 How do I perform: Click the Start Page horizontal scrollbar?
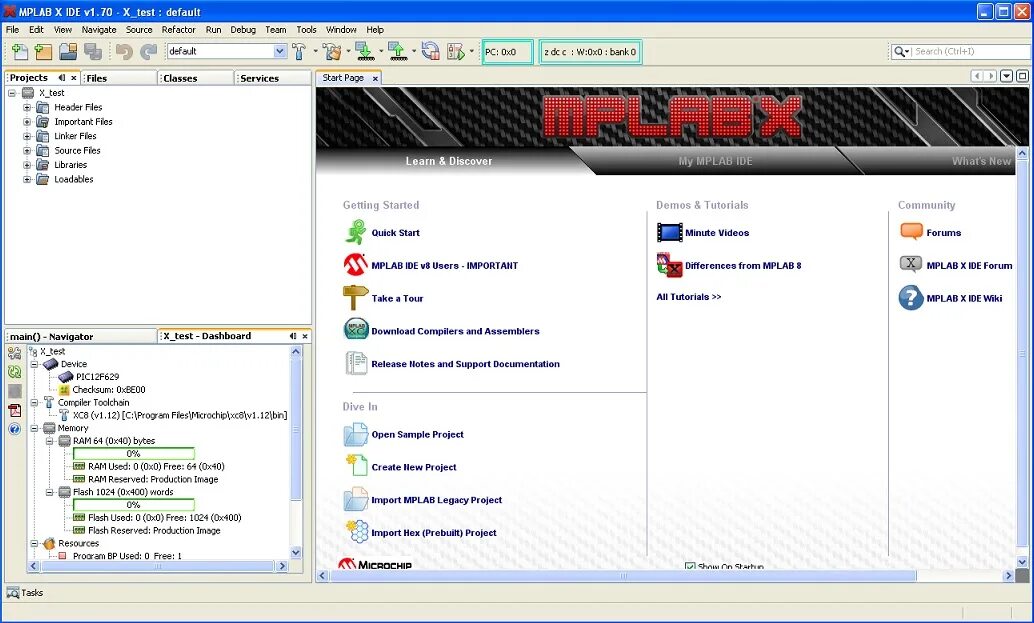pos(623,576)
